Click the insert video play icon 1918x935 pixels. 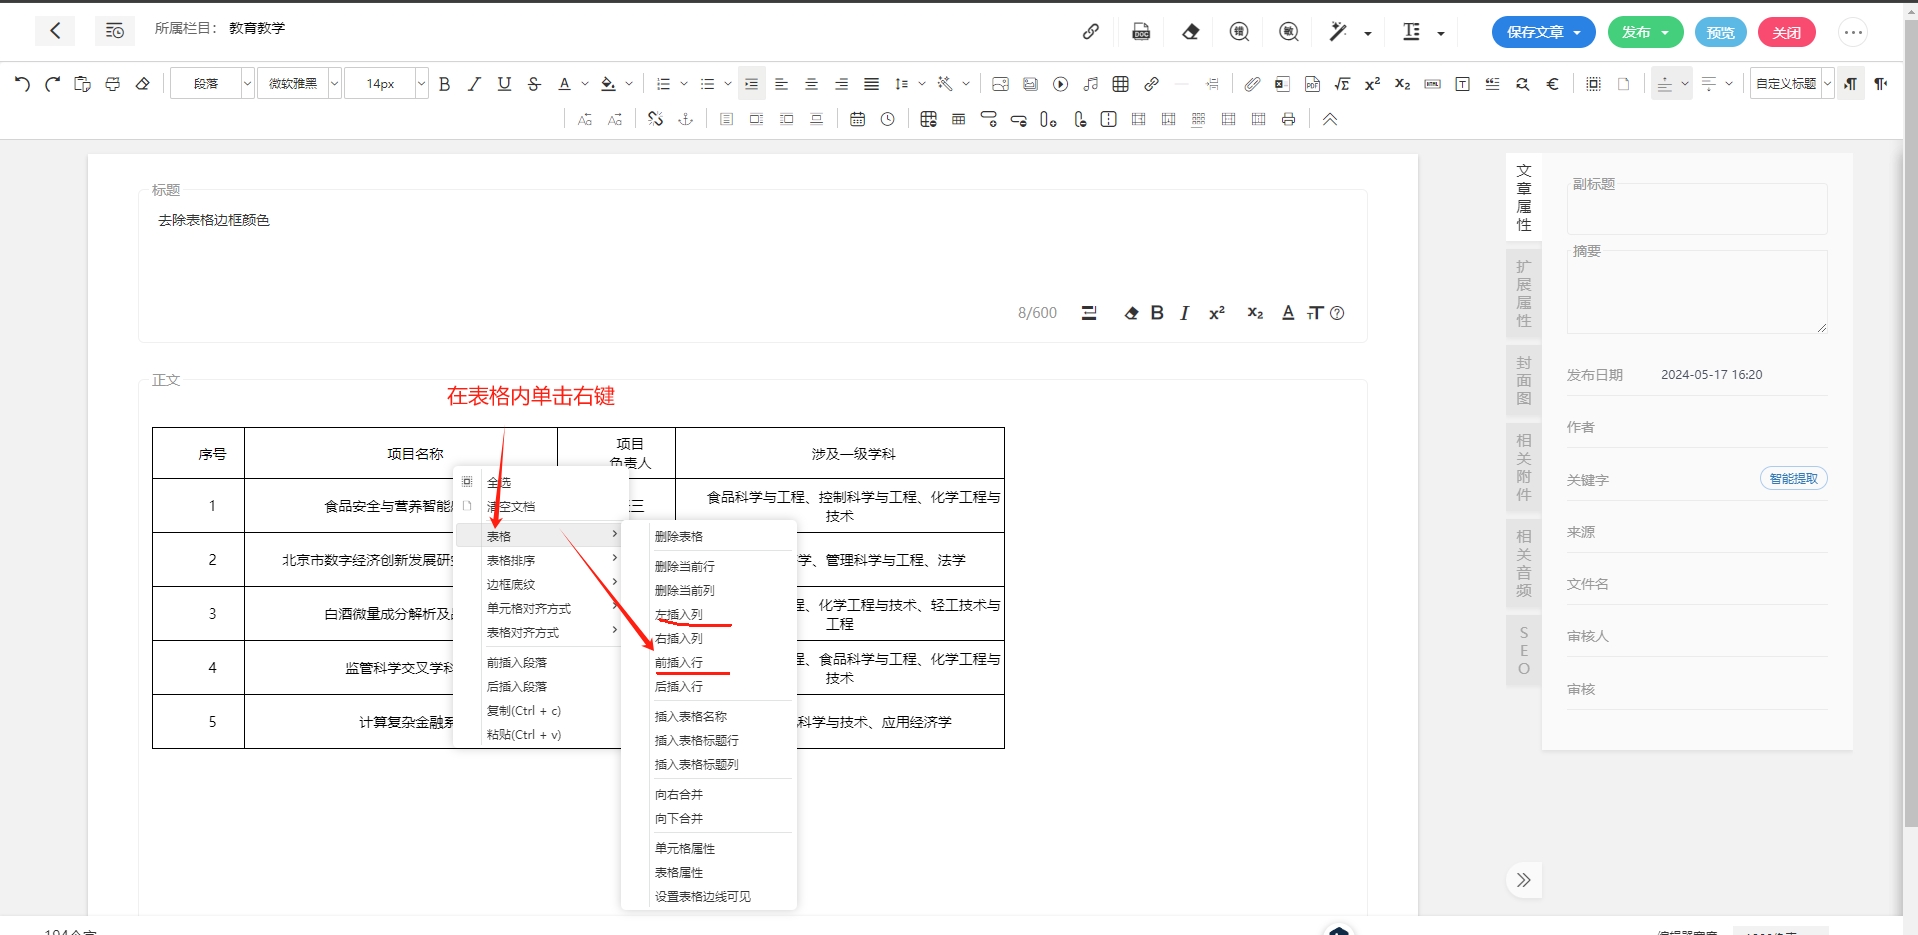[x=1061, y=84]
